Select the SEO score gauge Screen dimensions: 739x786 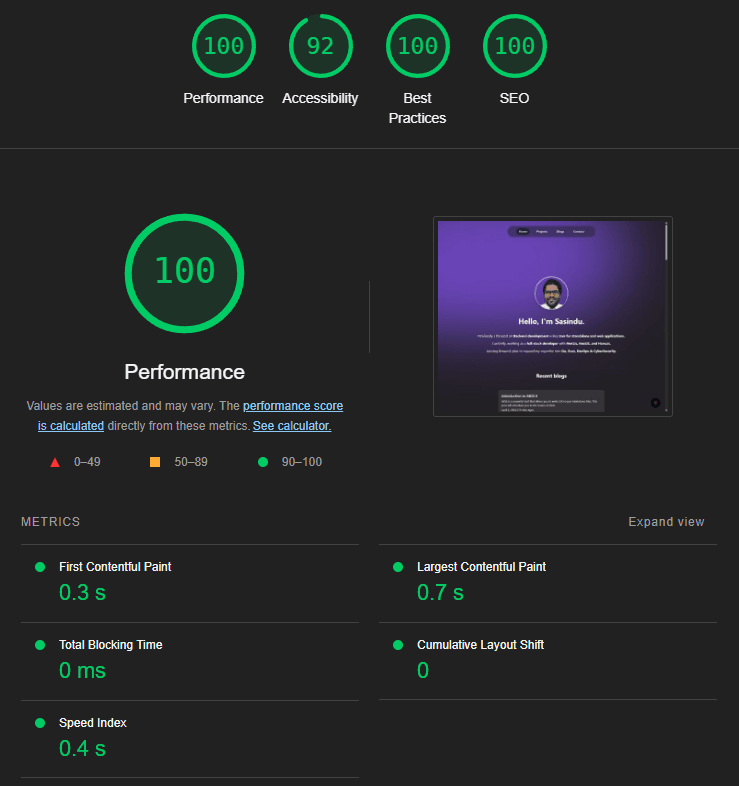point(515,46)
